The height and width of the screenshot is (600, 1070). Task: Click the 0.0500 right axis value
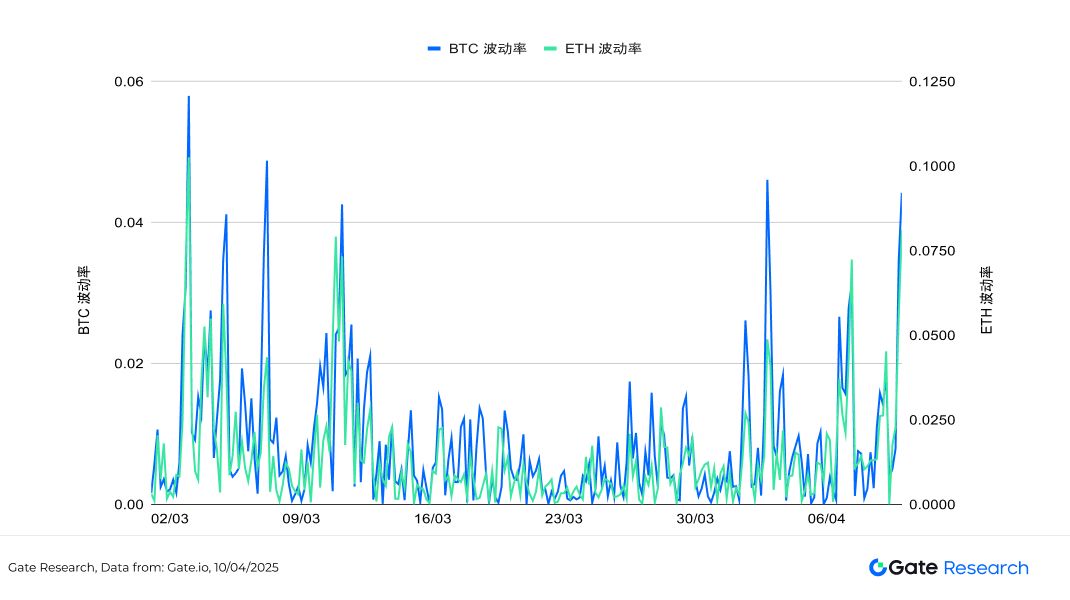pos(932,336)
